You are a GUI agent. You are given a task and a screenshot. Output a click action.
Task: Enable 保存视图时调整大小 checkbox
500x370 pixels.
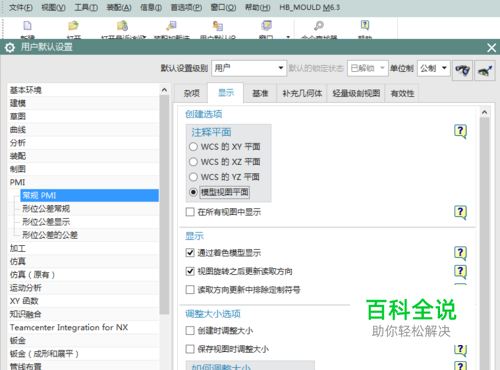click(190, 349)
